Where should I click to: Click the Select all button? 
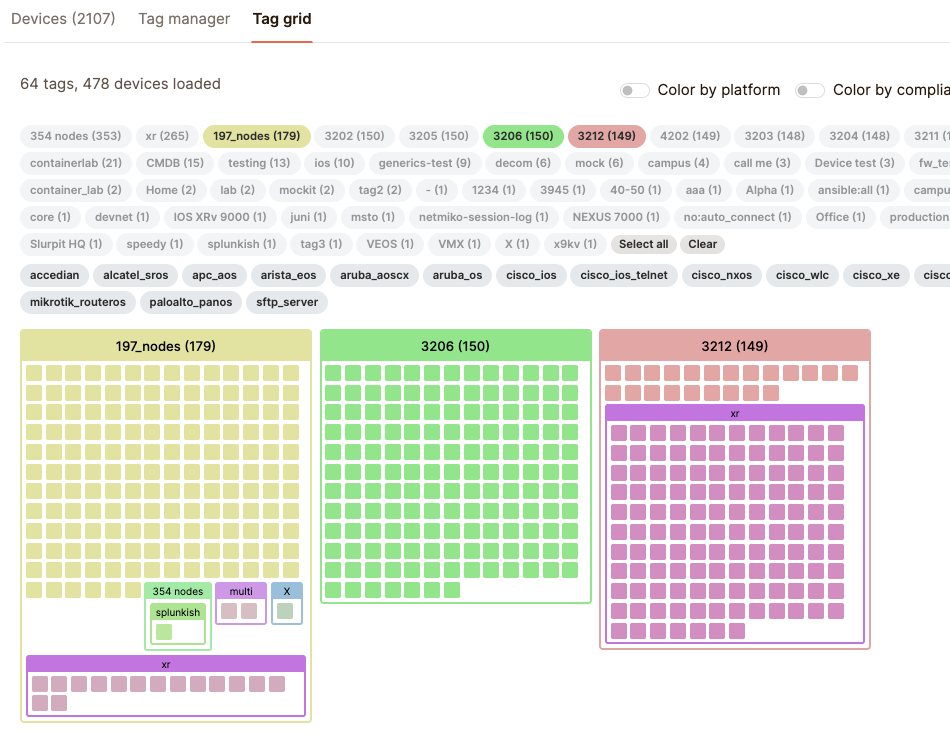tap(643, 244)
